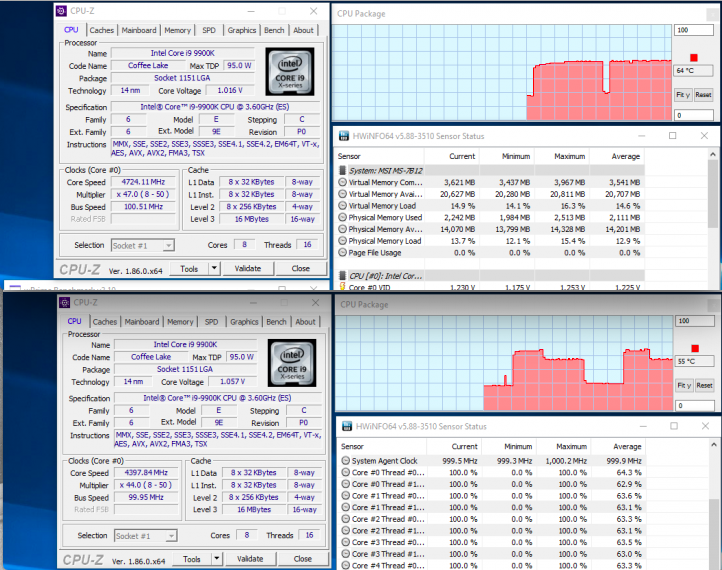The width and height of the screenshot is (722, 570).
Task: Click Reset button in top CPU Package graph
Action: (703, 95)
